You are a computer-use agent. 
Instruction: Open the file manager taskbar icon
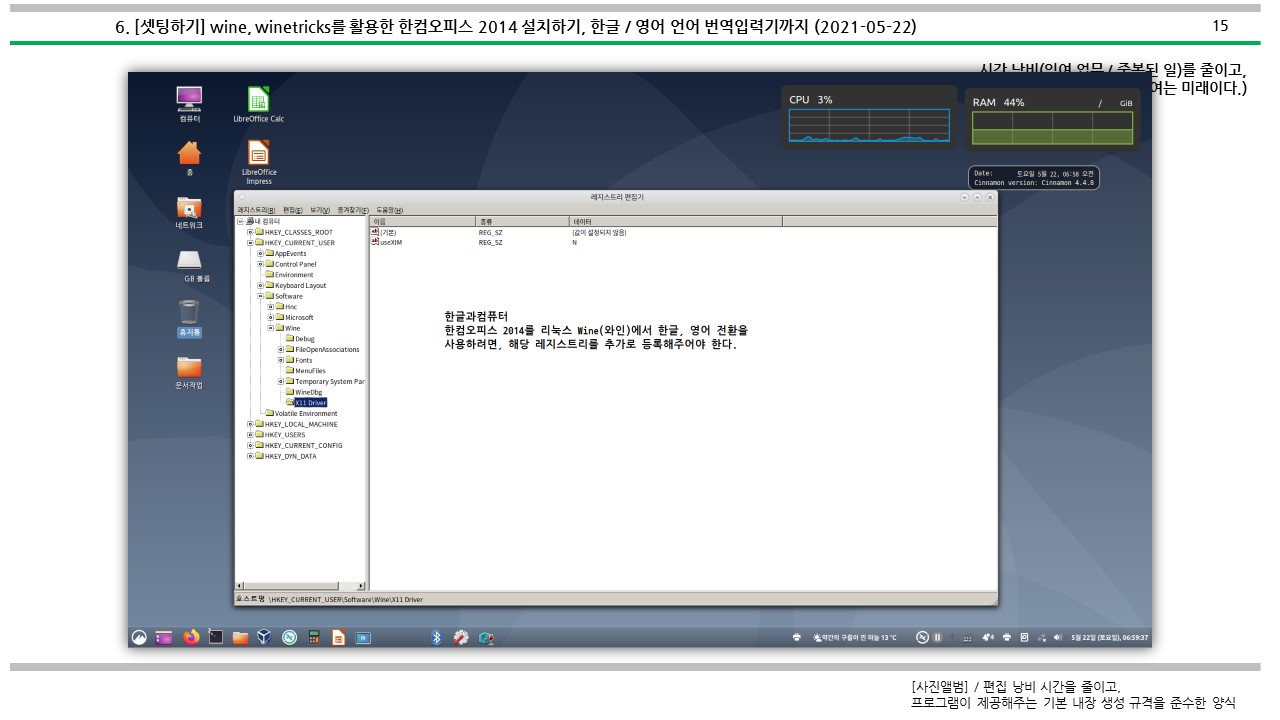(x=240, y=637)
